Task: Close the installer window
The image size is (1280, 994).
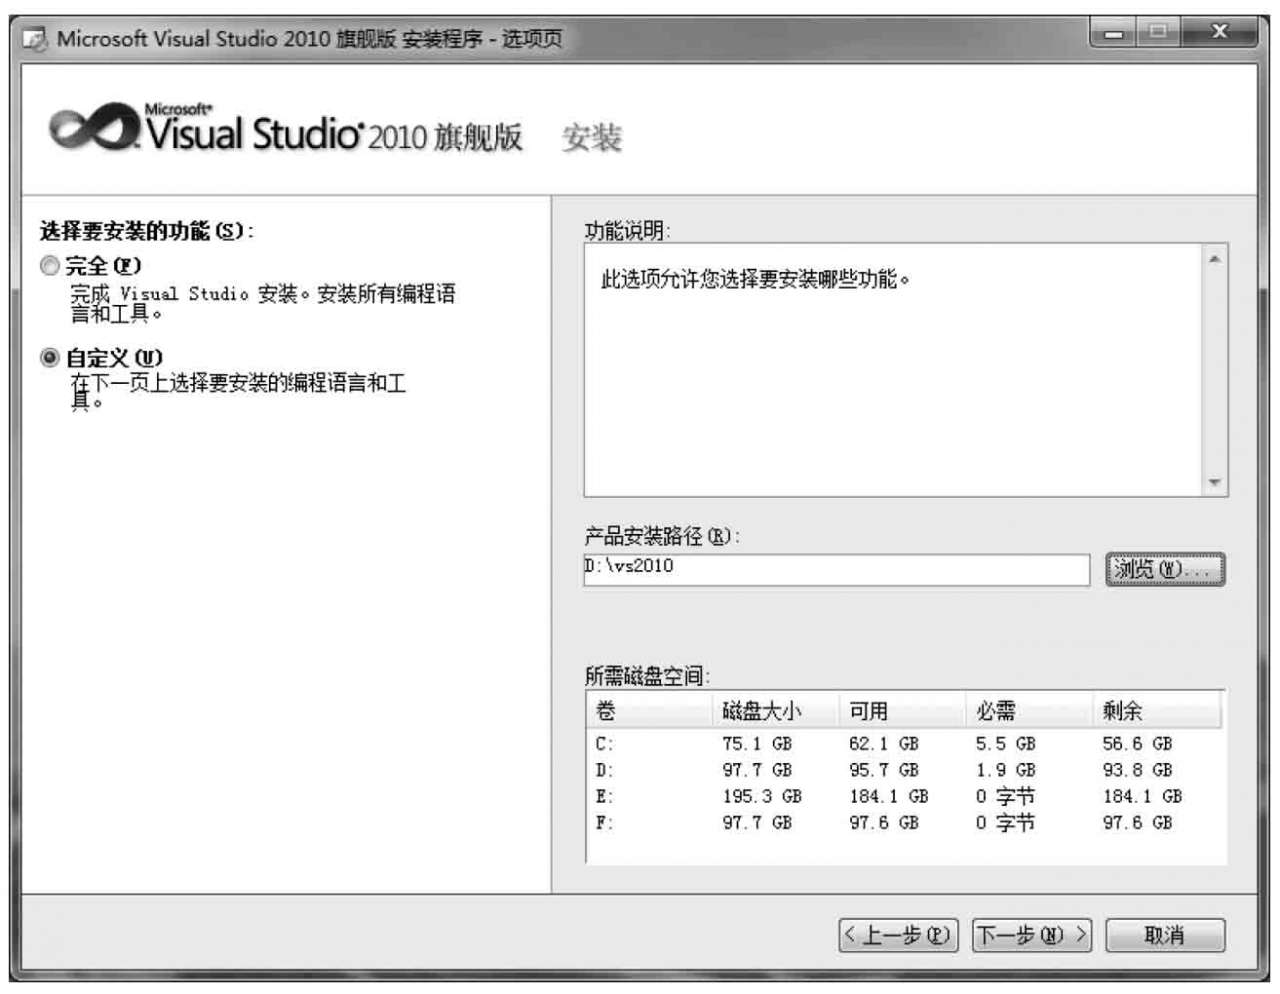Action: click(1219, 33)
